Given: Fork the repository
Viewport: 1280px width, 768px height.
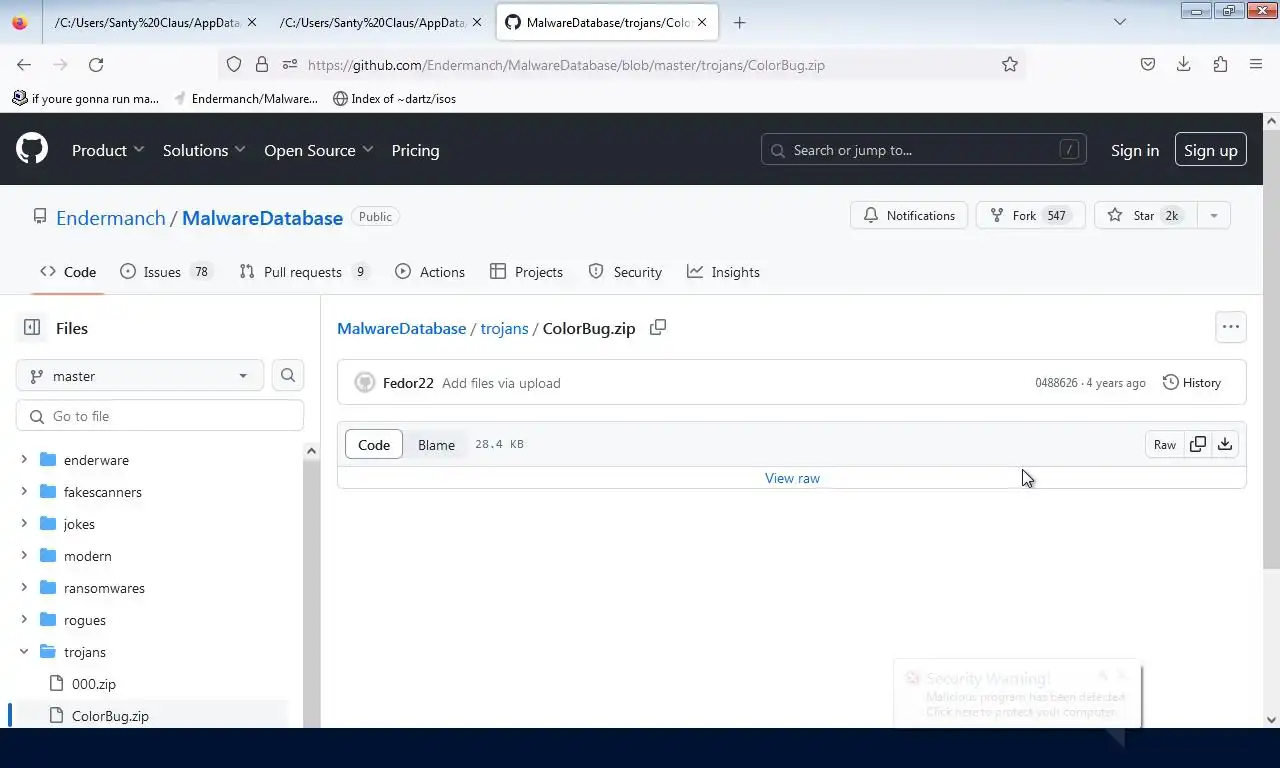Looking at the screenshot, I should [x=1030, y=216].
